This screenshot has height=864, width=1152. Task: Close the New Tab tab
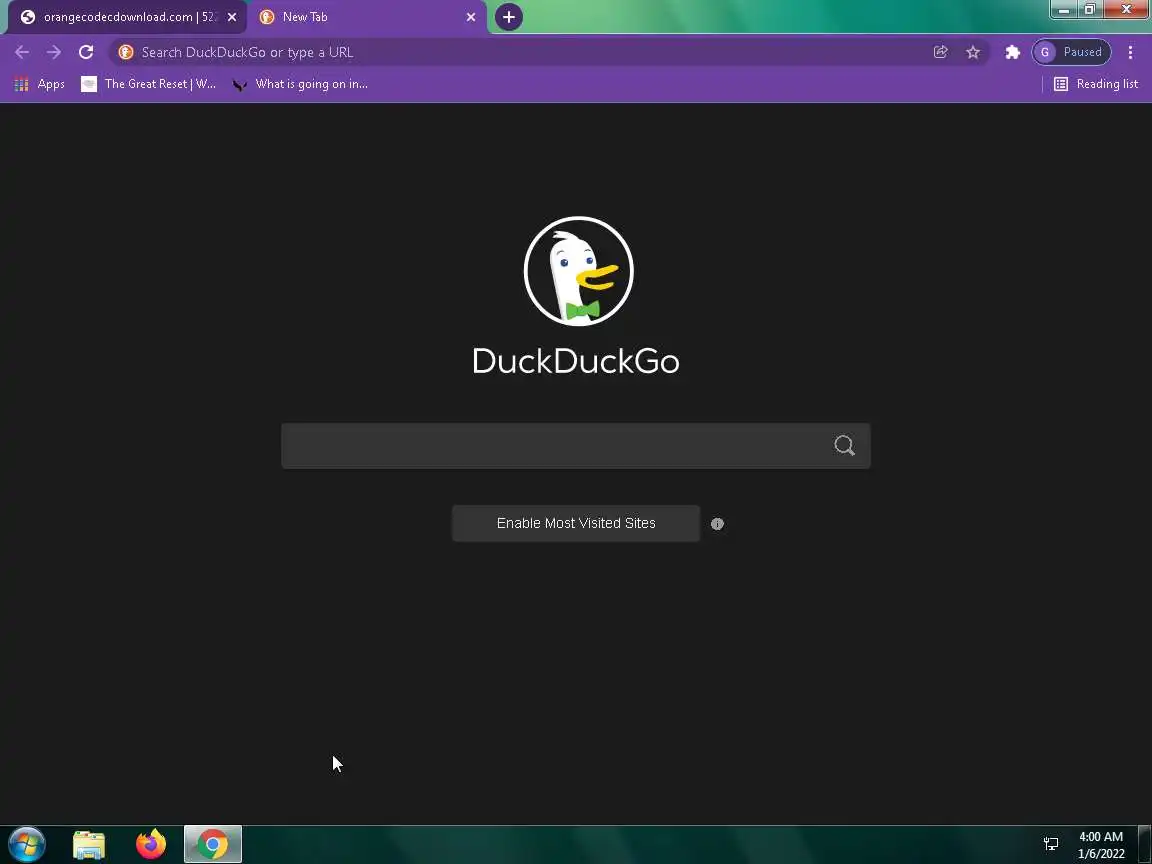pos(471,17)
